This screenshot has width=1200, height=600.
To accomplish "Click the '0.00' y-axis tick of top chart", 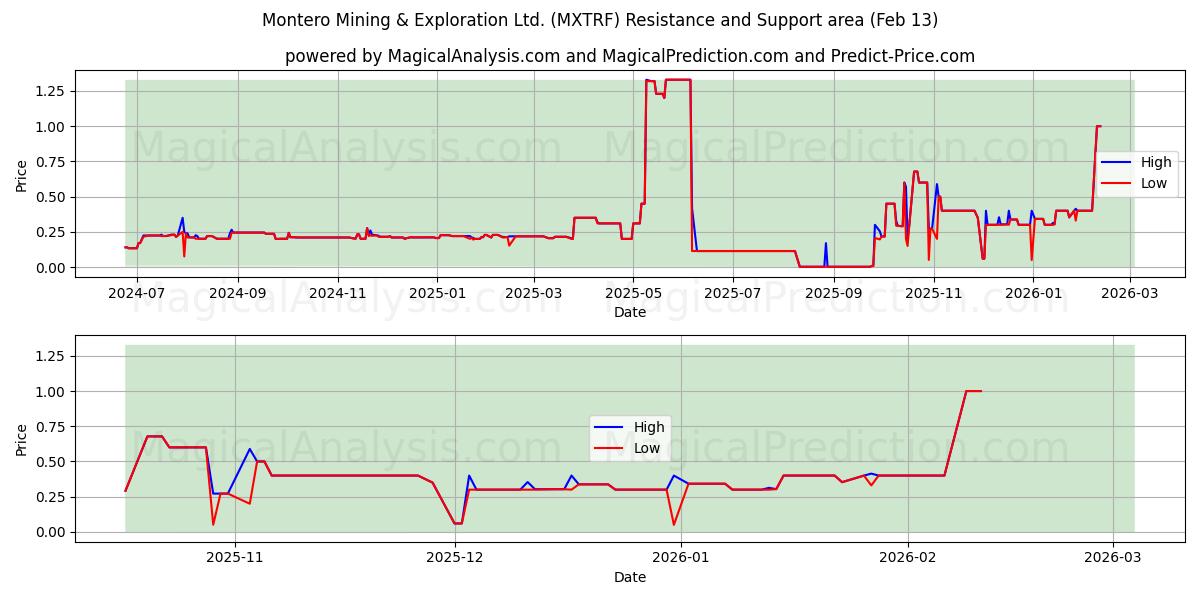I will (52, 268).
